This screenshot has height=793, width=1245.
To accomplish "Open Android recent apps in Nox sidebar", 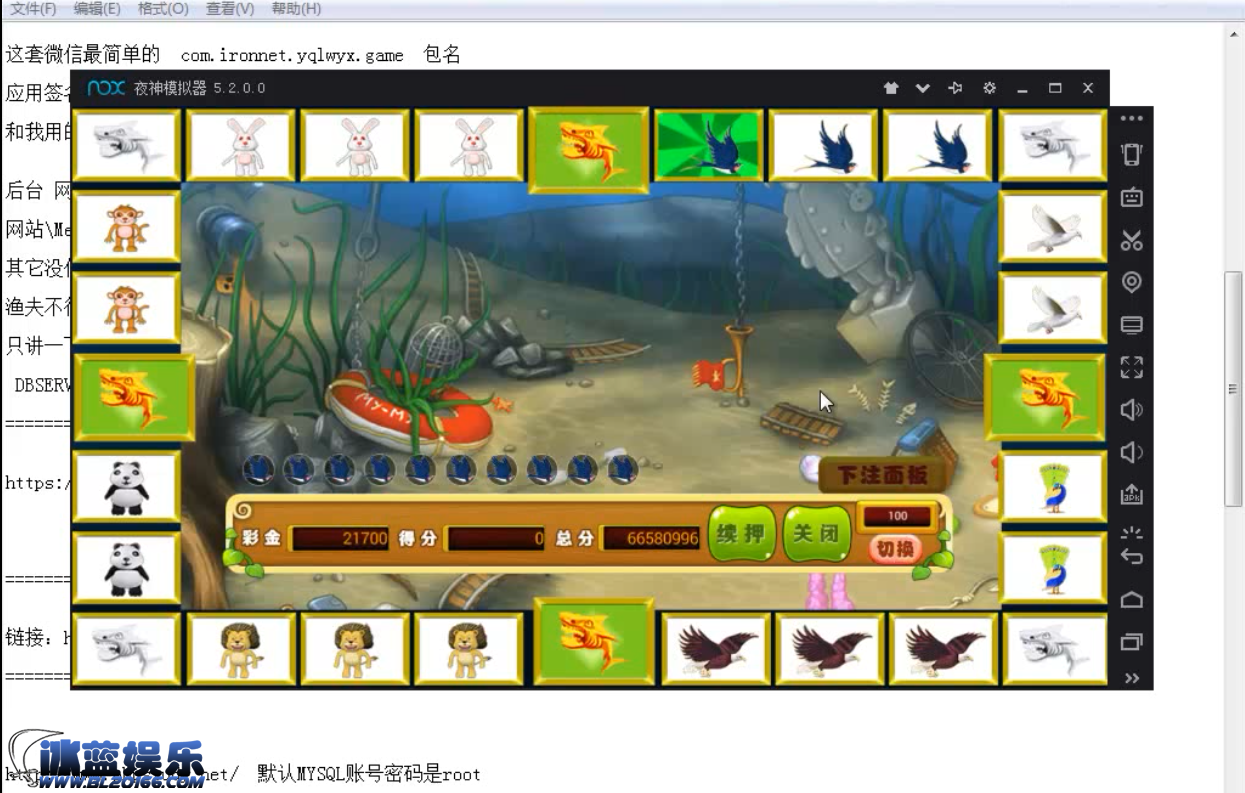I will (x=1131, y=641).
